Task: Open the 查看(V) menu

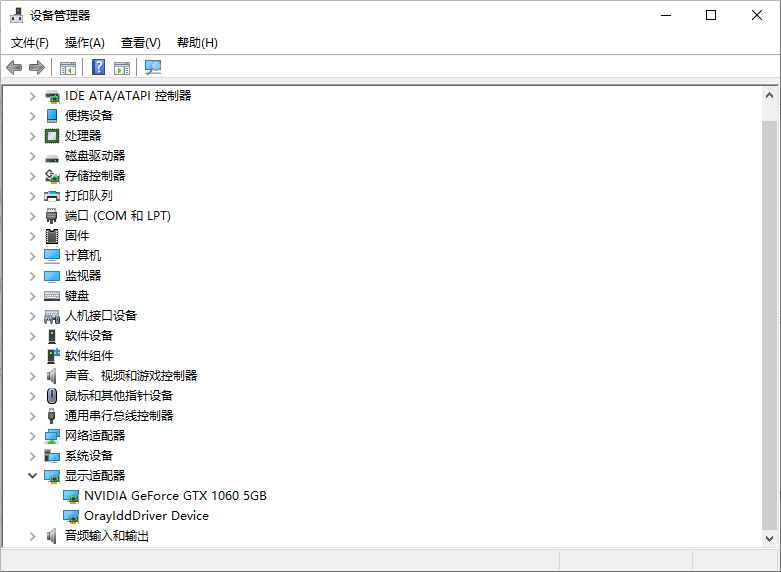Action: [x=141, y=43]
